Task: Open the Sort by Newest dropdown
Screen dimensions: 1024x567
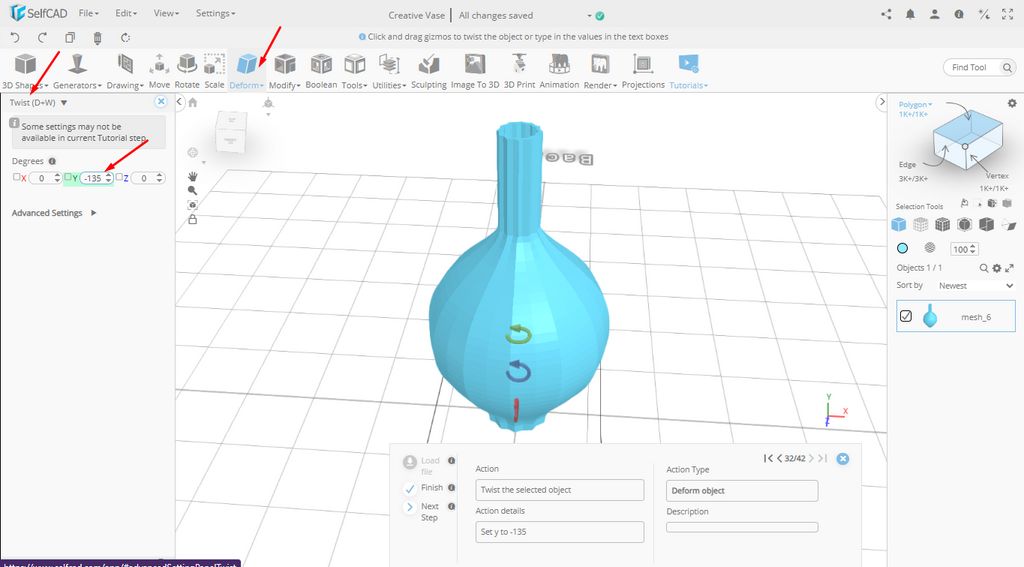Action: [975, 285]
